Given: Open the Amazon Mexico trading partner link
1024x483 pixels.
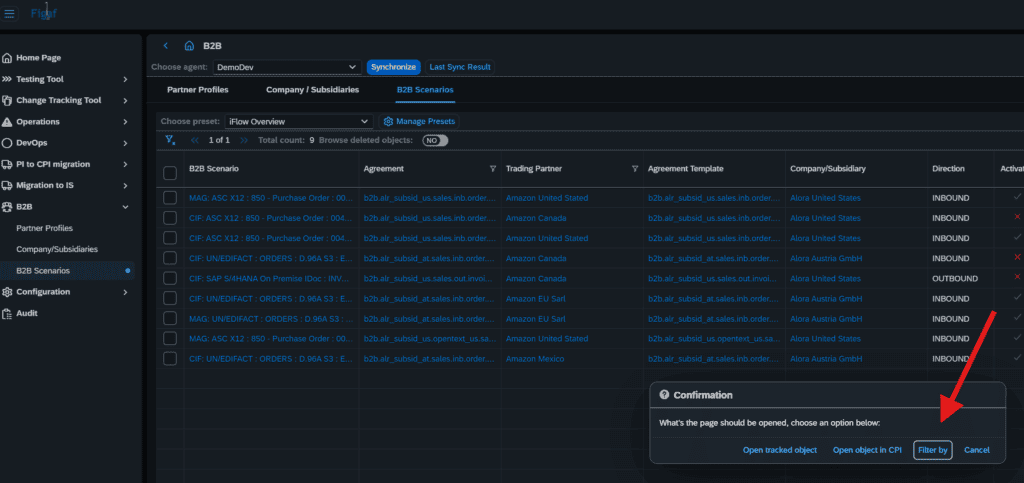Looking at the screenshot, I should tap(535, 359).
